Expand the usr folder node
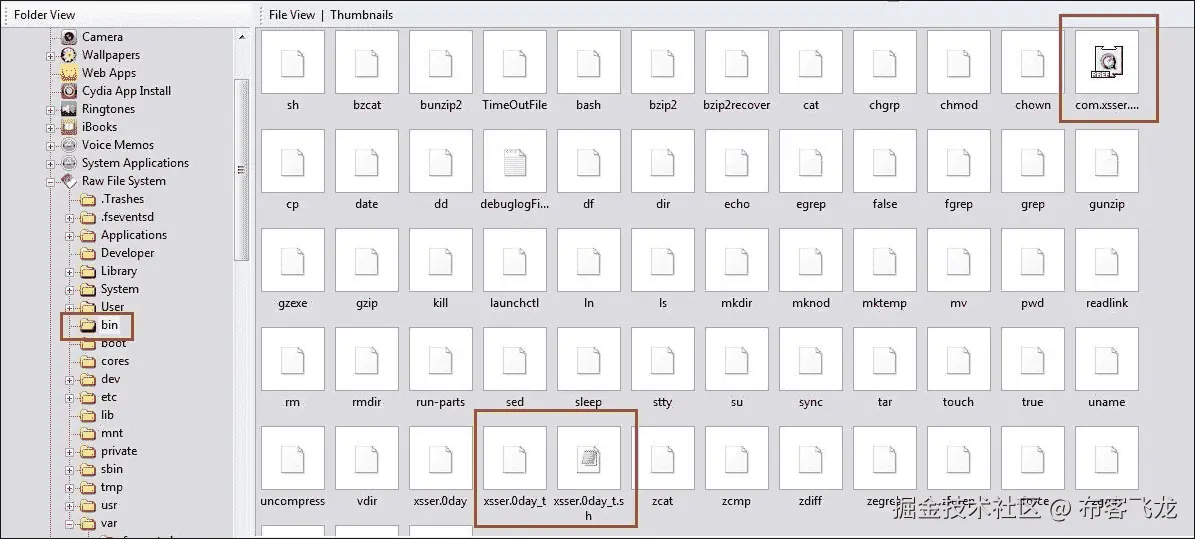Viewport: 1195px width, 539px height. [69, 505]
